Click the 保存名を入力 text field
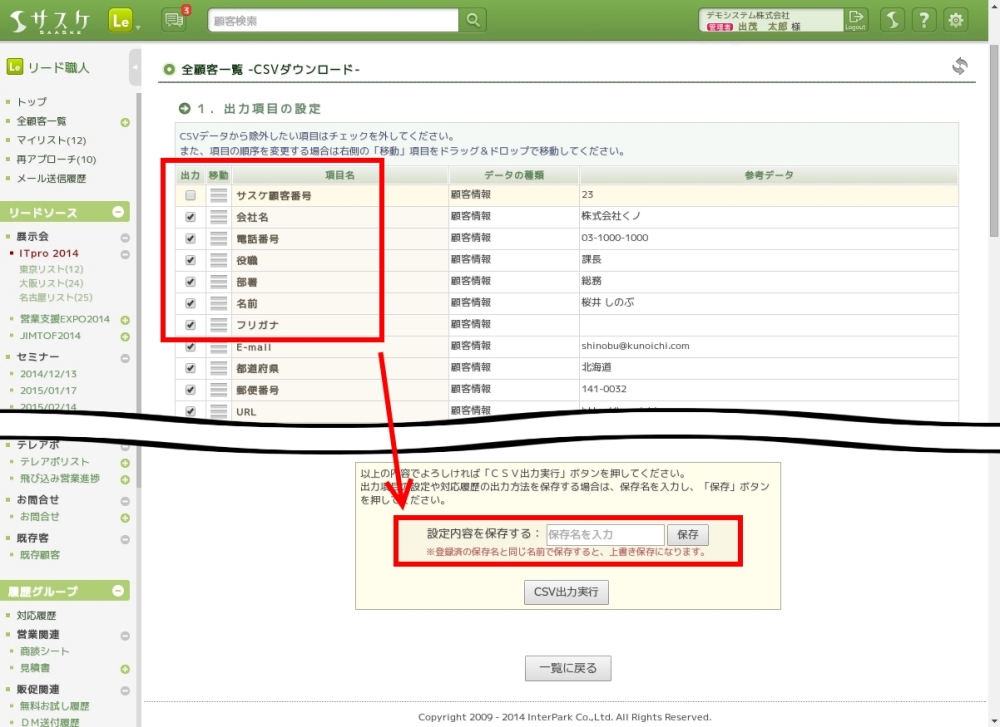The height and width of the screenshot is (727, 1000). click(x=605, y=535)
